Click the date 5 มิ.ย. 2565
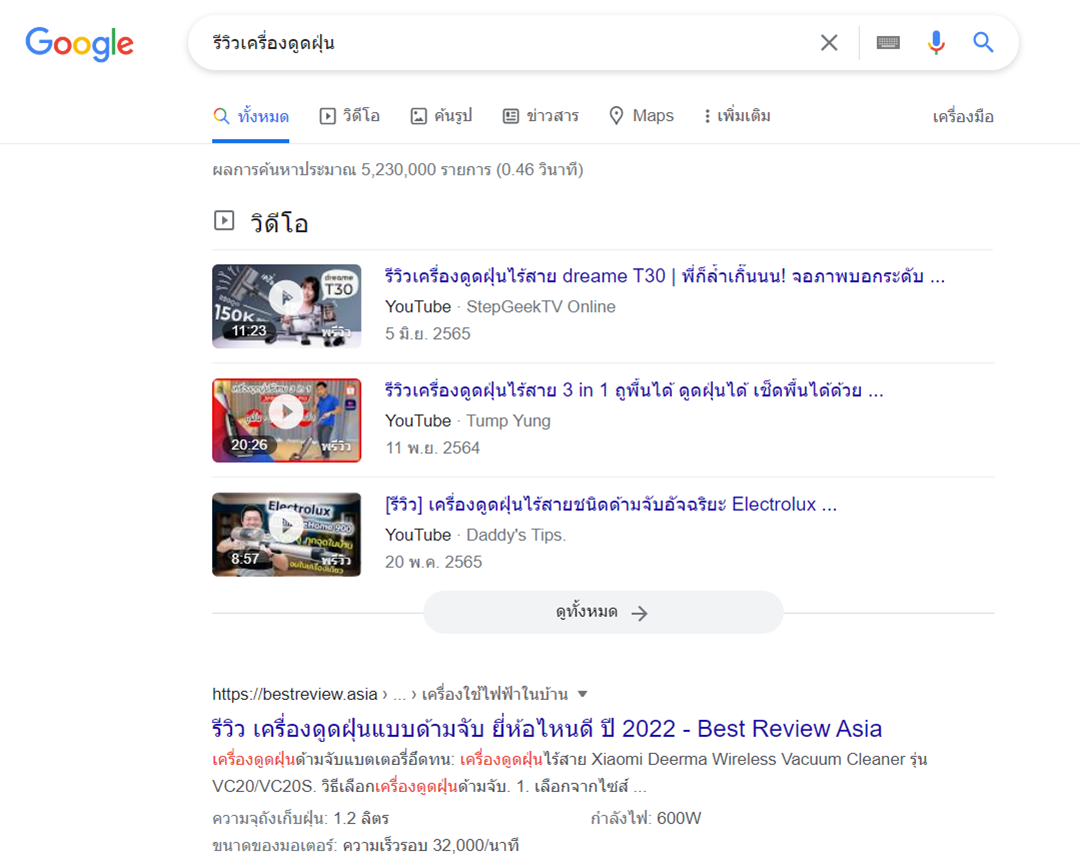Image resolution: width=1080 pixels, height=861 pixels. click(x=428, y=334)
